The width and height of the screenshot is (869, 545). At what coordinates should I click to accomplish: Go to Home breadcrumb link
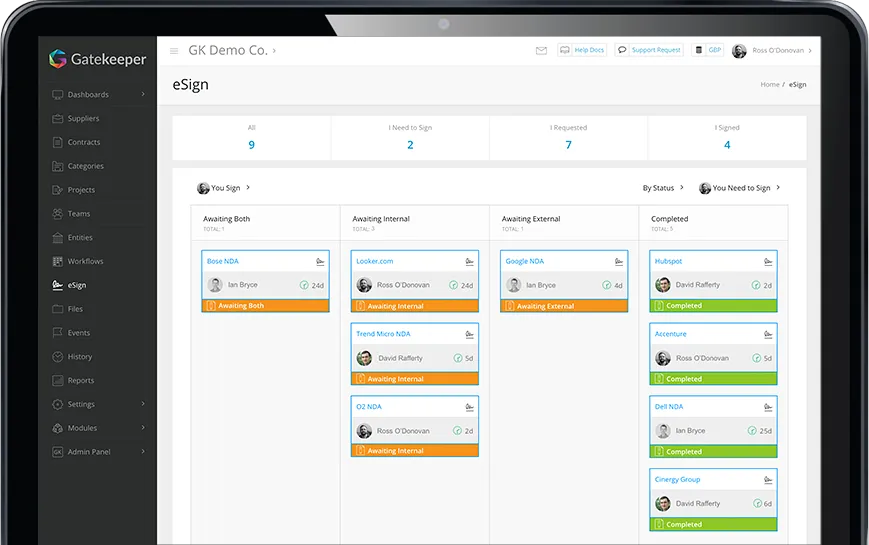coord(770,84)
